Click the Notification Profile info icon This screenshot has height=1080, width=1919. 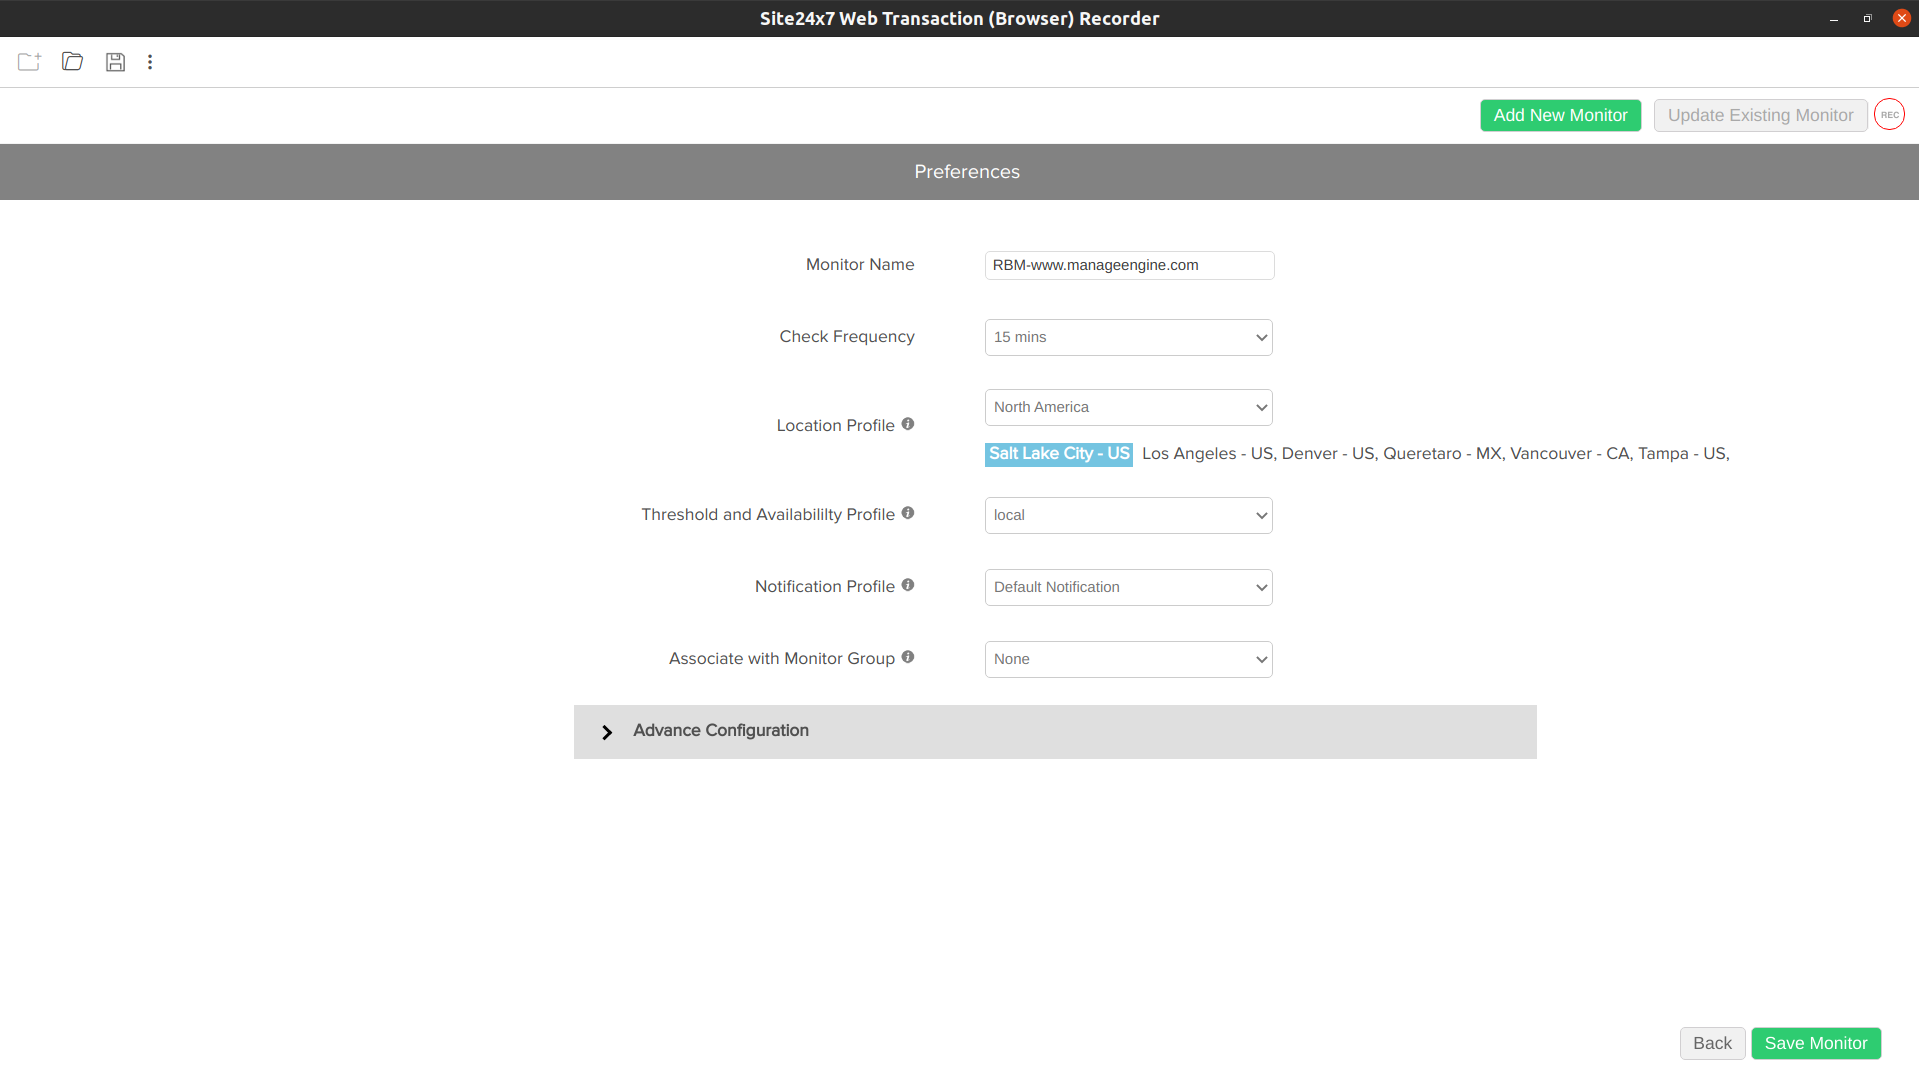(907, 584)
